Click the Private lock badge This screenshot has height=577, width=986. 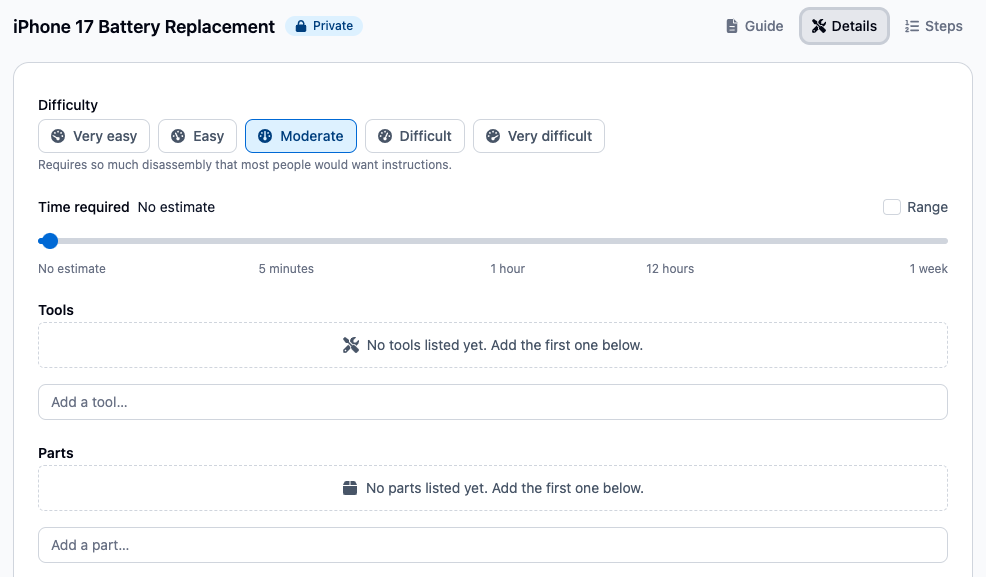(324, 26)
